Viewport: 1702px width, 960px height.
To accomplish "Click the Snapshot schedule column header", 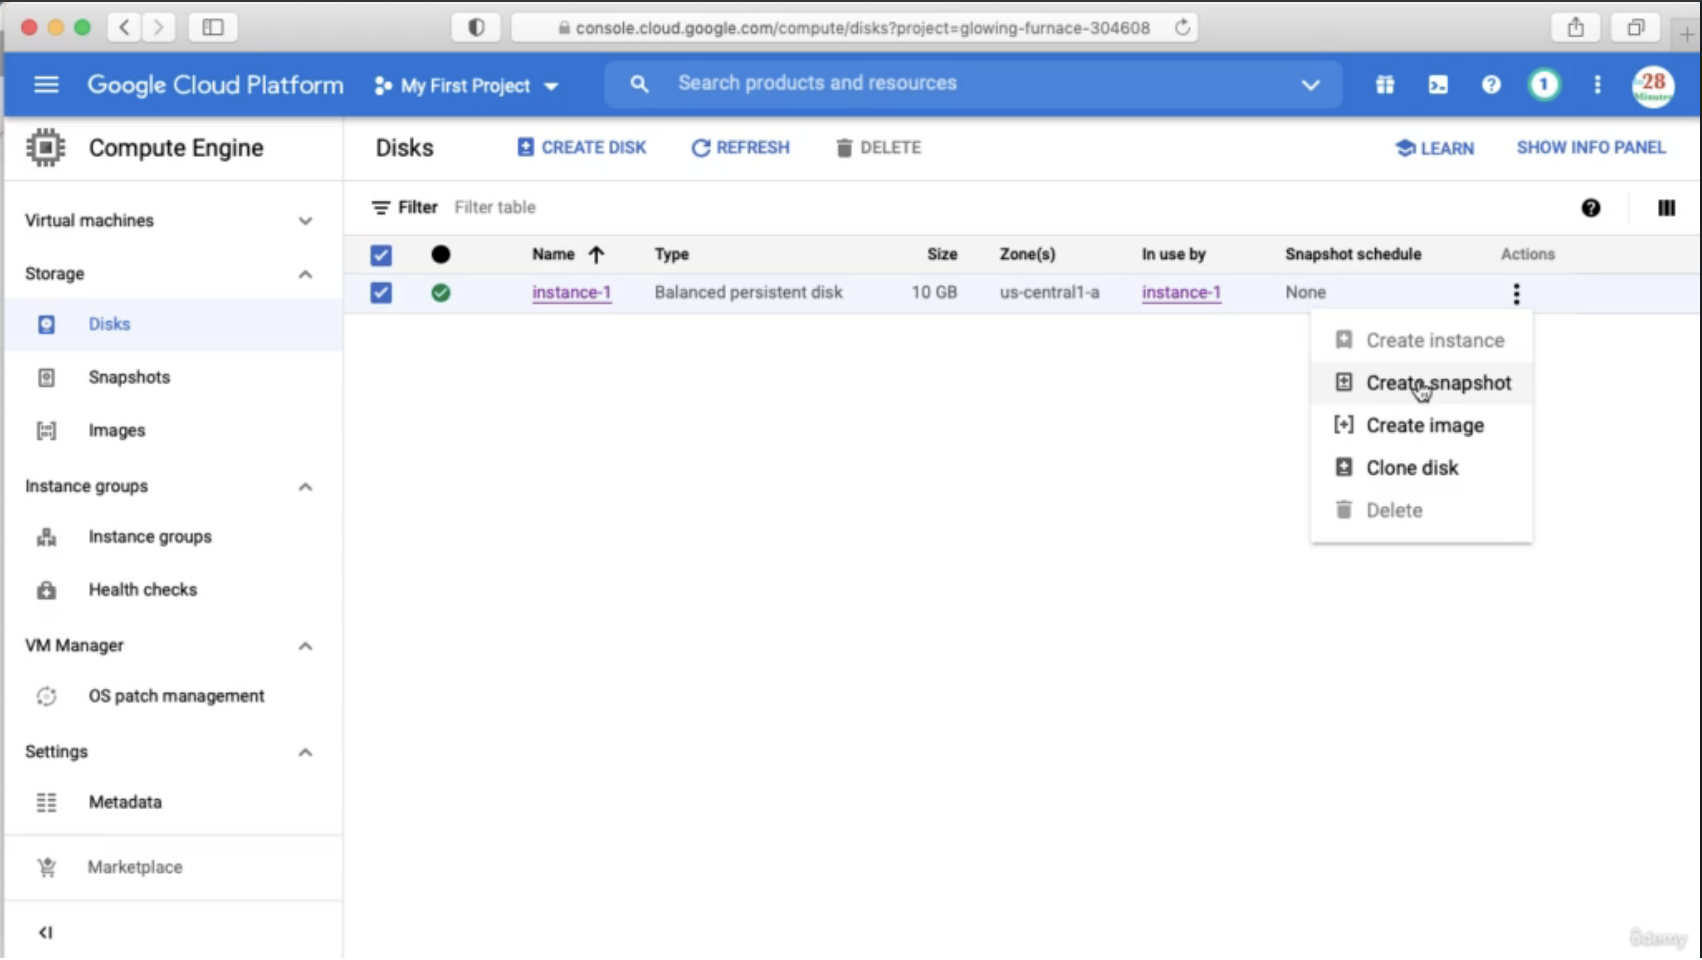I will pyautogui.click(x=1353, y=255).
